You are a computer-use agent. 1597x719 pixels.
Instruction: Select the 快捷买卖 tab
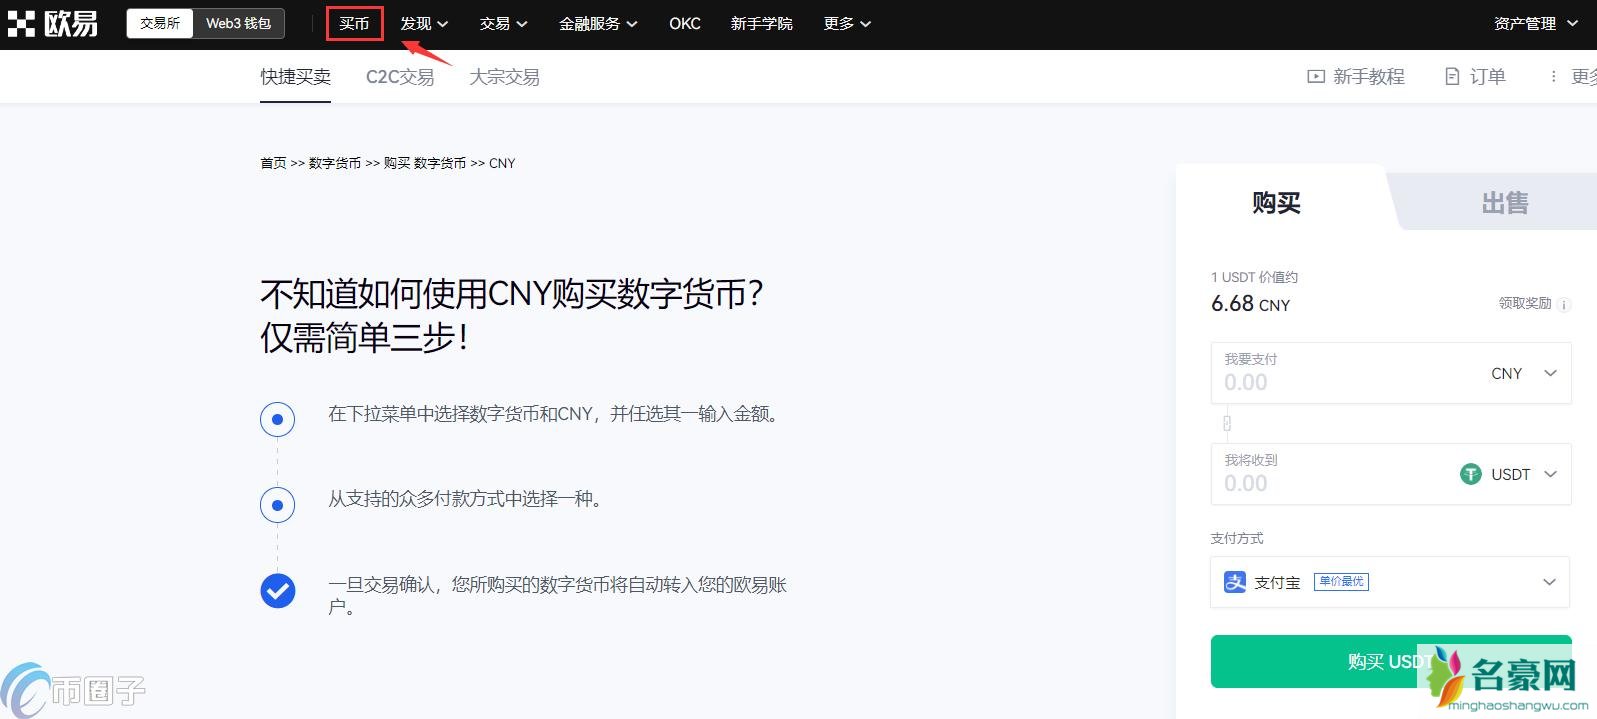click(x=295, y=77)
